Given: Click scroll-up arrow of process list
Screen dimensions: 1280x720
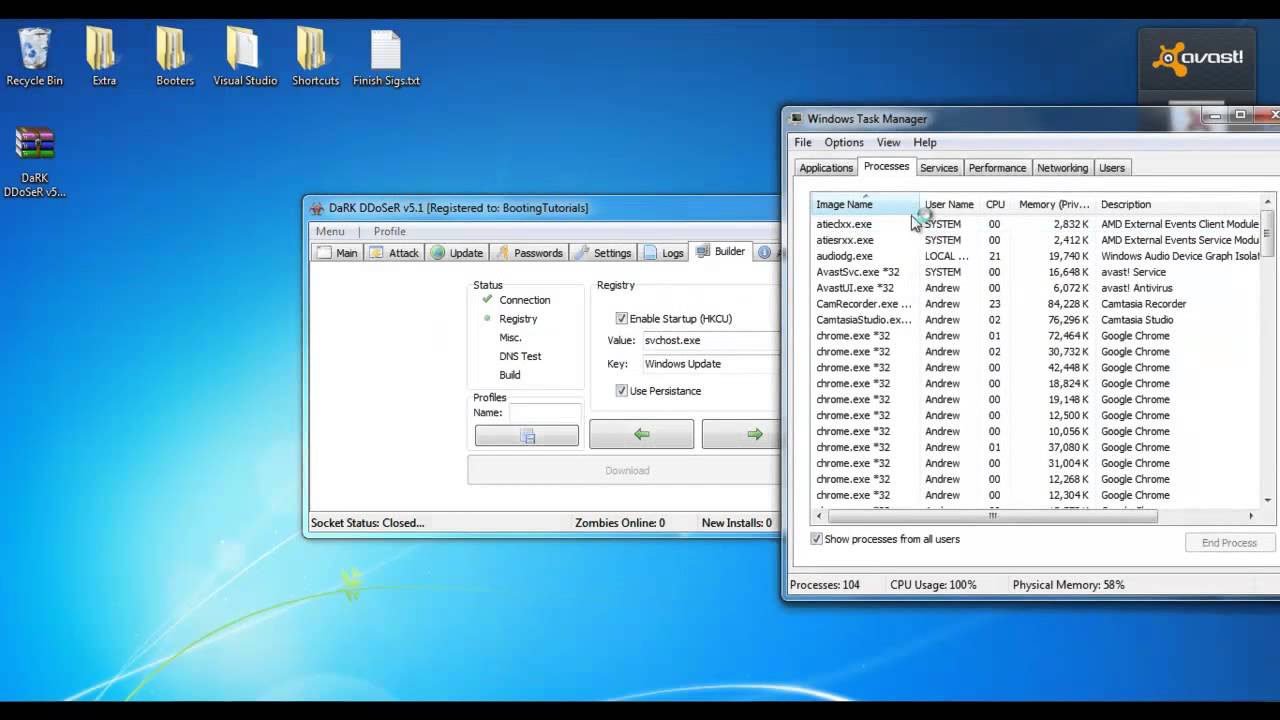Looking at the screenshot, I should coord(1268,203).
